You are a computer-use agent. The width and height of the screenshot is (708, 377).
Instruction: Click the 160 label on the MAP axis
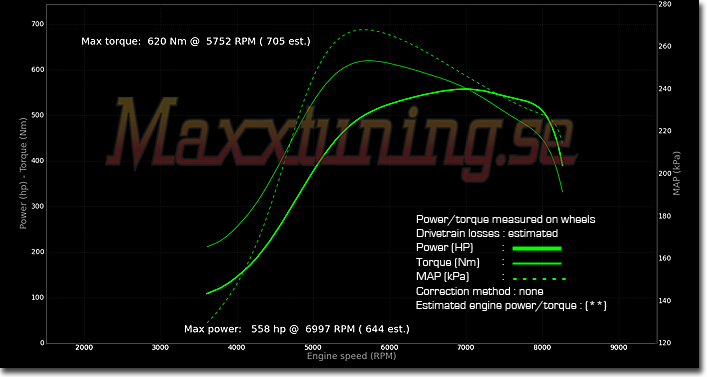(665, 258)
